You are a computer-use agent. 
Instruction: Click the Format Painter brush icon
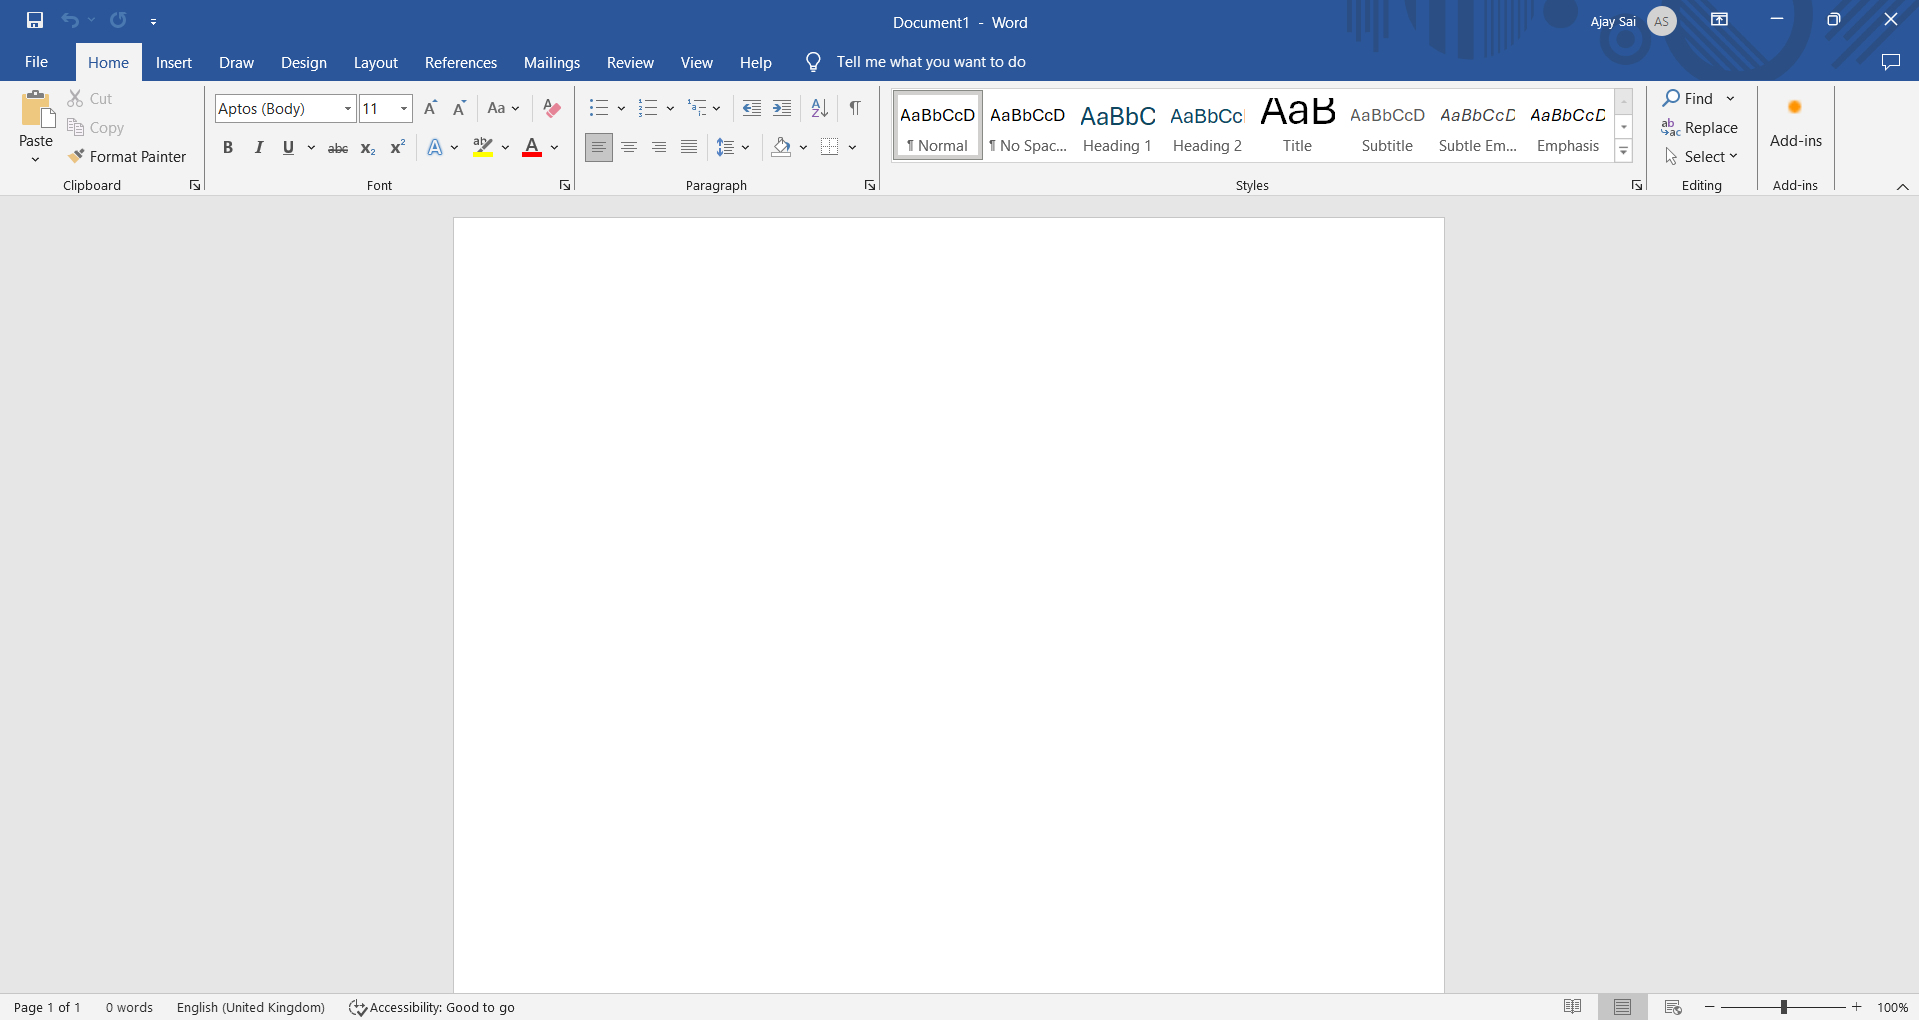pyautogui.click(x=76, y=156)
